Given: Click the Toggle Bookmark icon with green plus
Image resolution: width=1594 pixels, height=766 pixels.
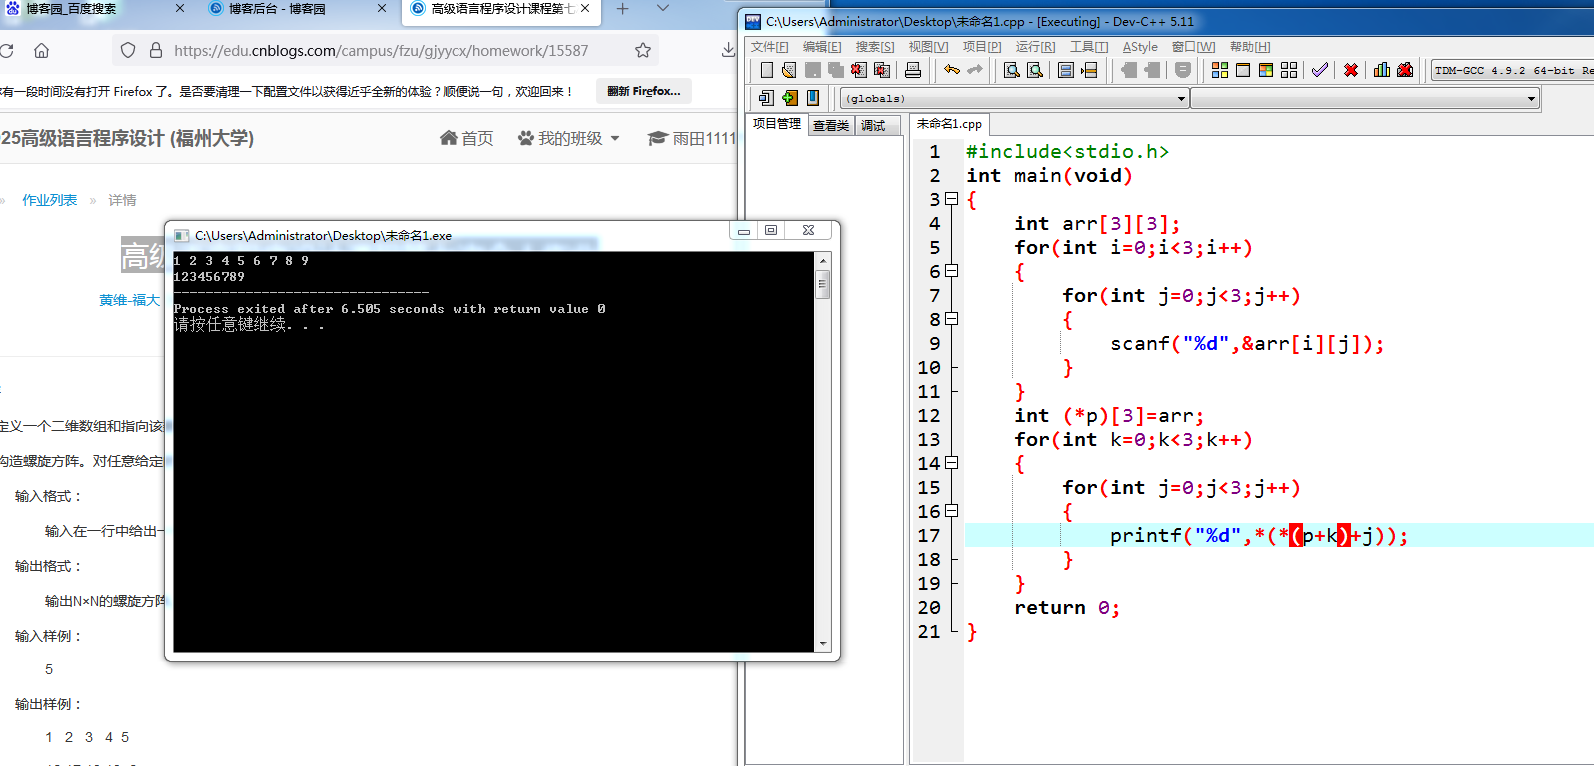Looking at the screenshot, I should (x=790, y=98).
